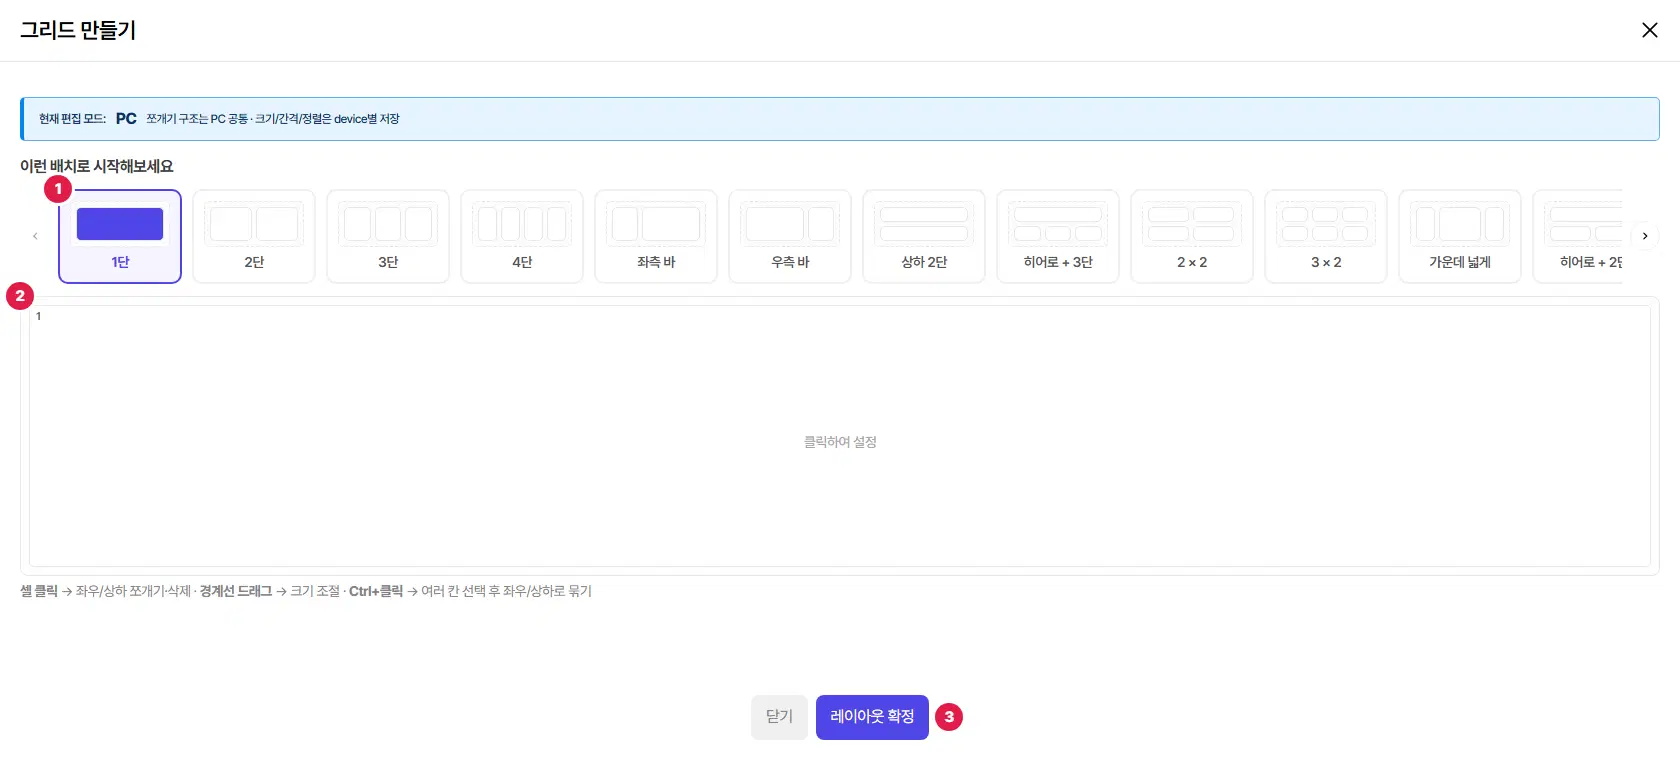Screen dimensions: 1680x760
Task: Choose the 2단 two-column layout
Action: [254, 236]
